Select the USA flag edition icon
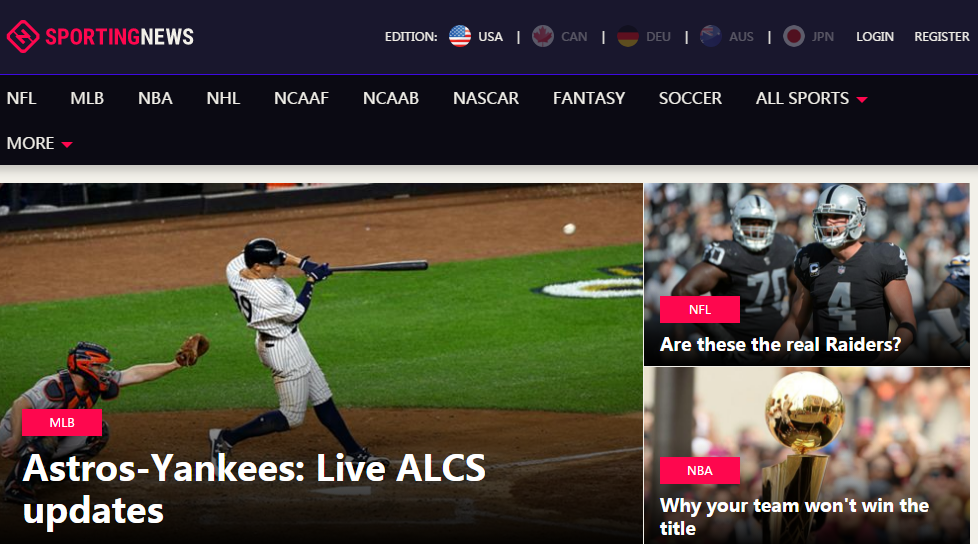This screenshot has height=544, width=978. pos(460,36)
